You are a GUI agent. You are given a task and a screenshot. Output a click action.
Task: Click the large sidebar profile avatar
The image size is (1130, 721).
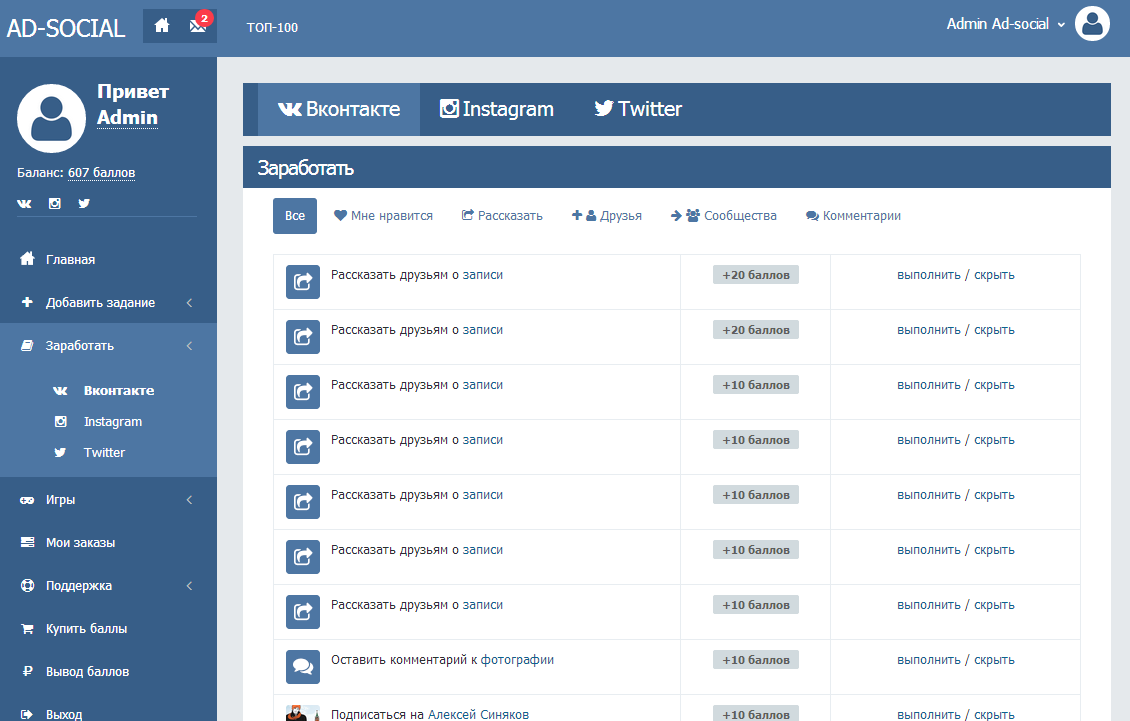coord(51,118)
